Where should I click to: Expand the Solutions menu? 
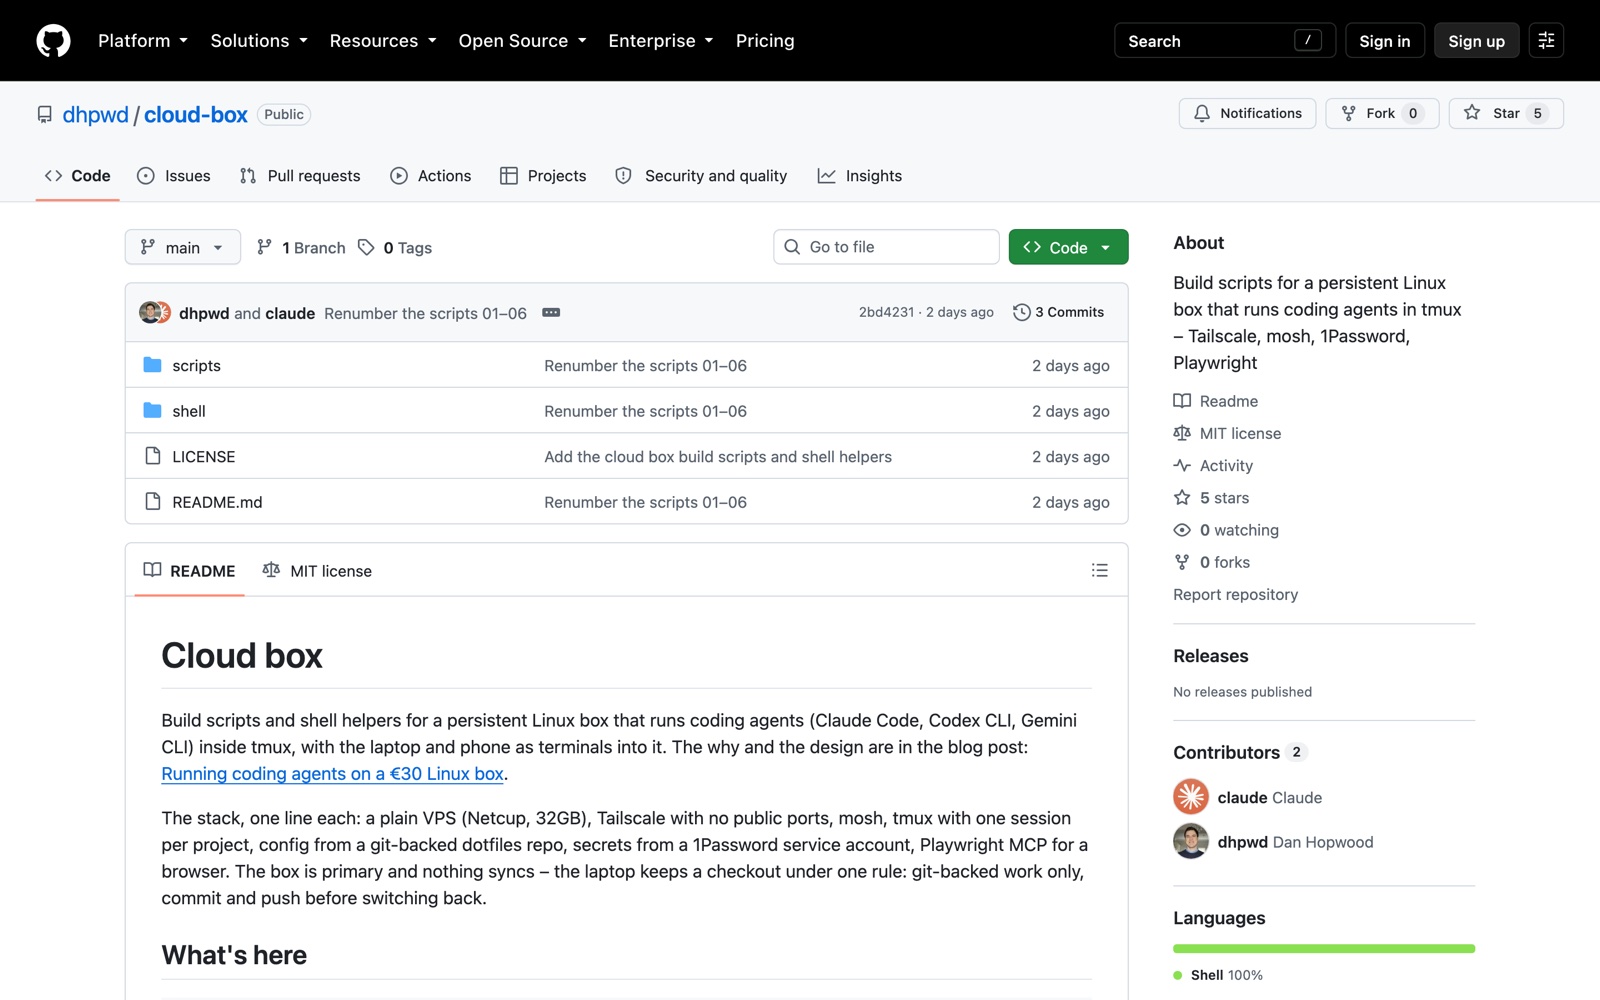coord(259,41)
